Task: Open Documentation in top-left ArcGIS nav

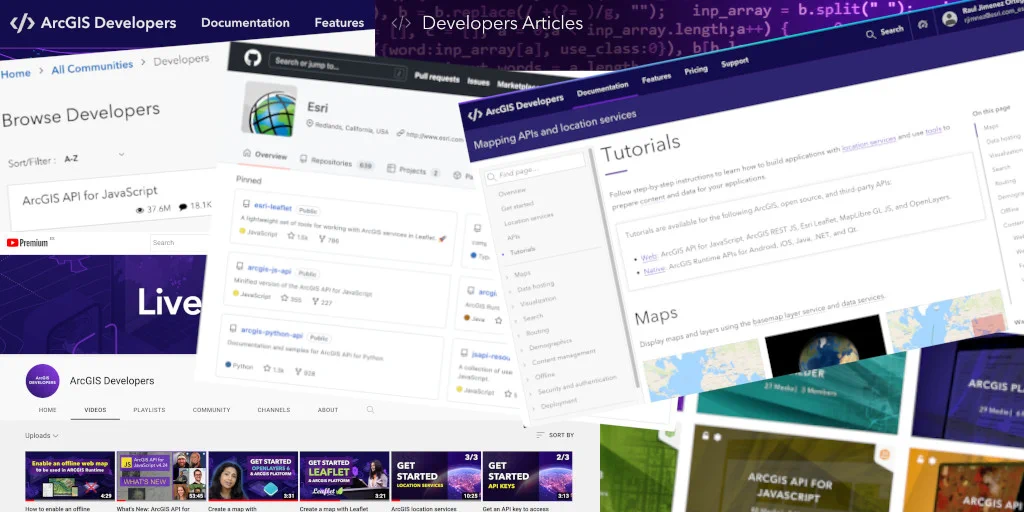Action: coord(245,23)
